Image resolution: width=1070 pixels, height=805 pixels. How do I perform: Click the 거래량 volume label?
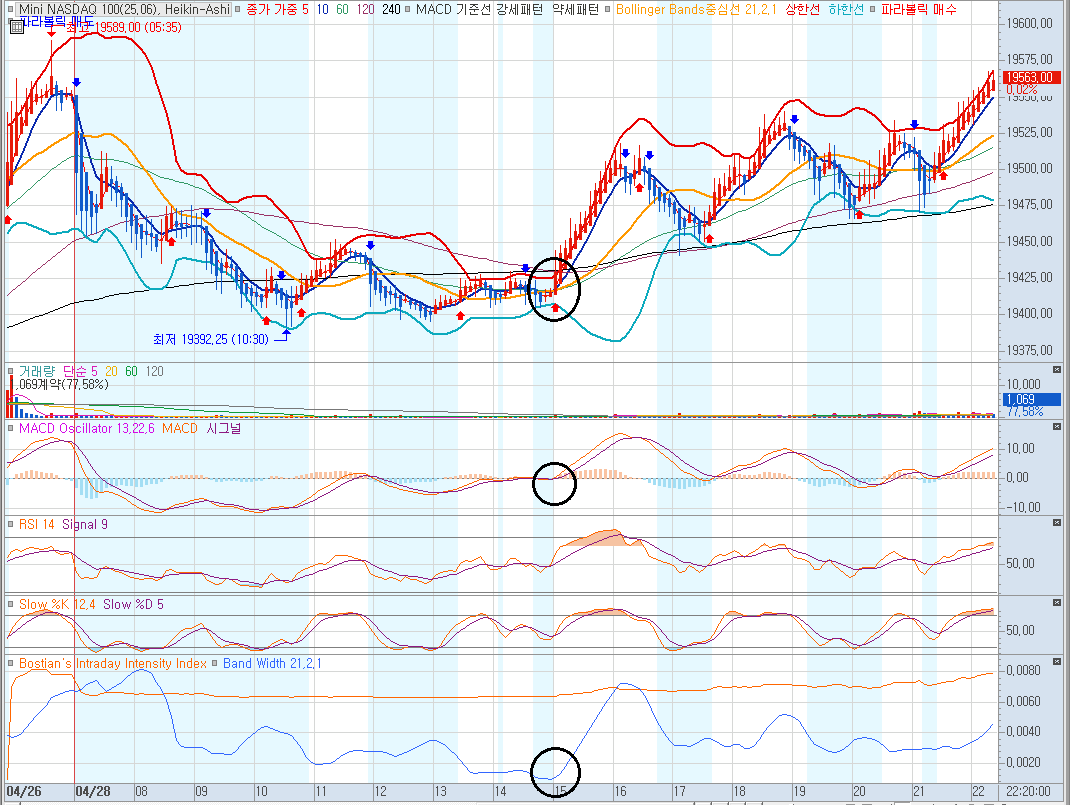[37, 371]
